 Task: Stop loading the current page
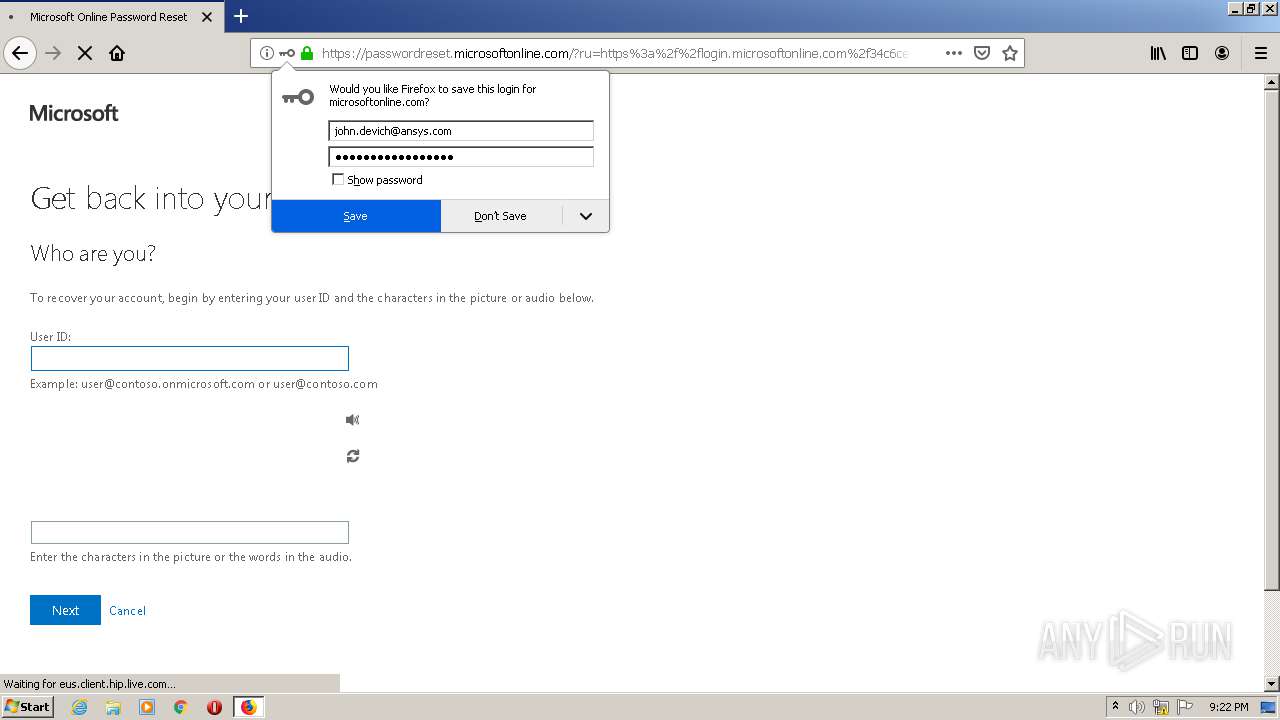point(85,53)
